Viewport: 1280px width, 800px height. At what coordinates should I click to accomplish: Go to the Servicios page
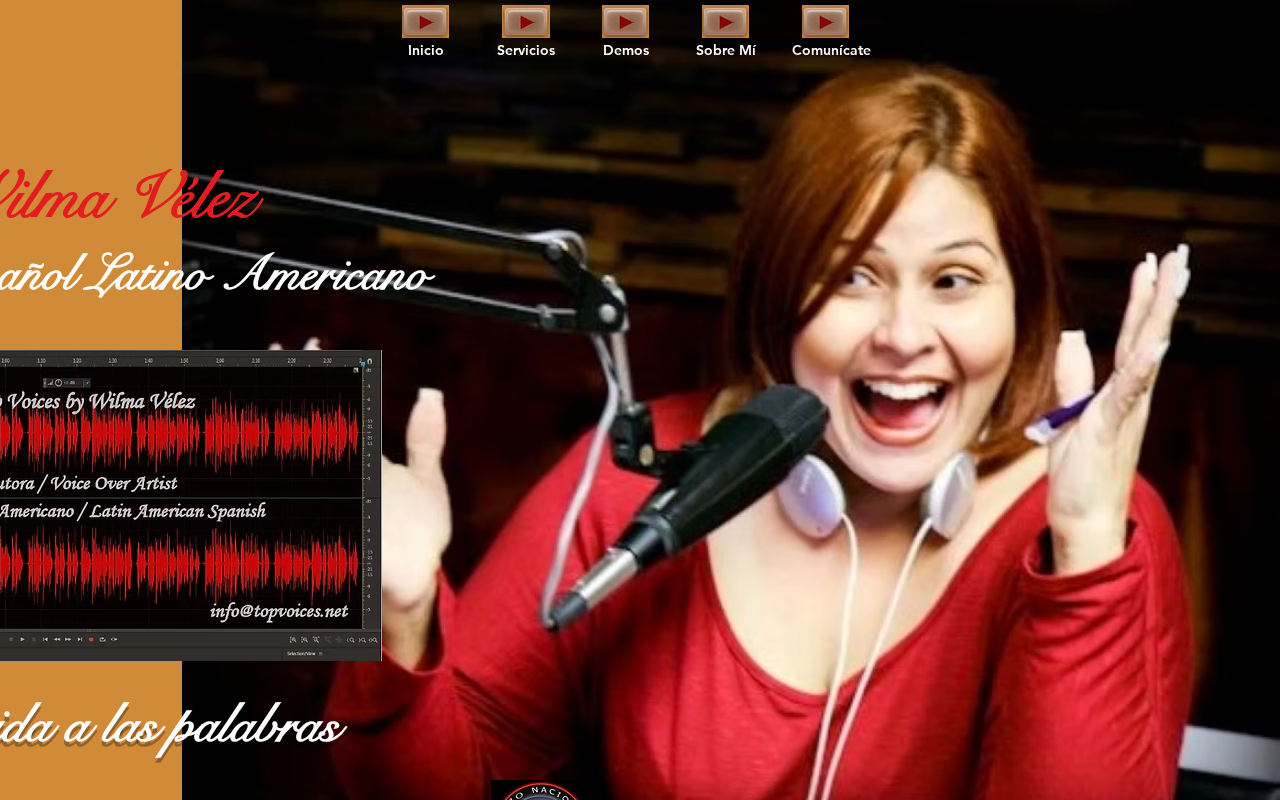(526, 50)
